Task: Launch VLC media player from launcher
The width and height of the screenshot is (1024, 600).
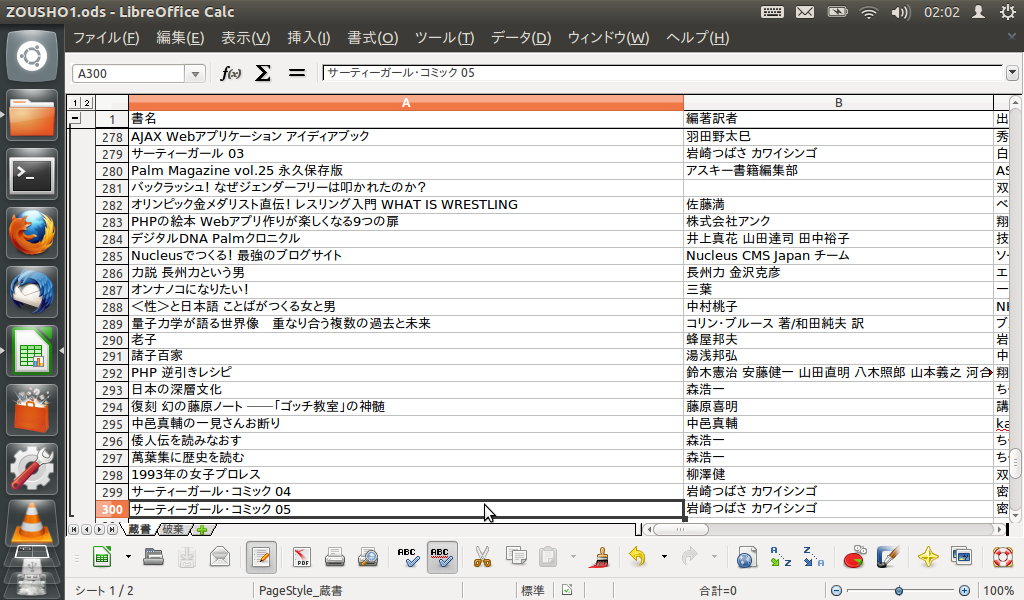Action: click(31, 524)
